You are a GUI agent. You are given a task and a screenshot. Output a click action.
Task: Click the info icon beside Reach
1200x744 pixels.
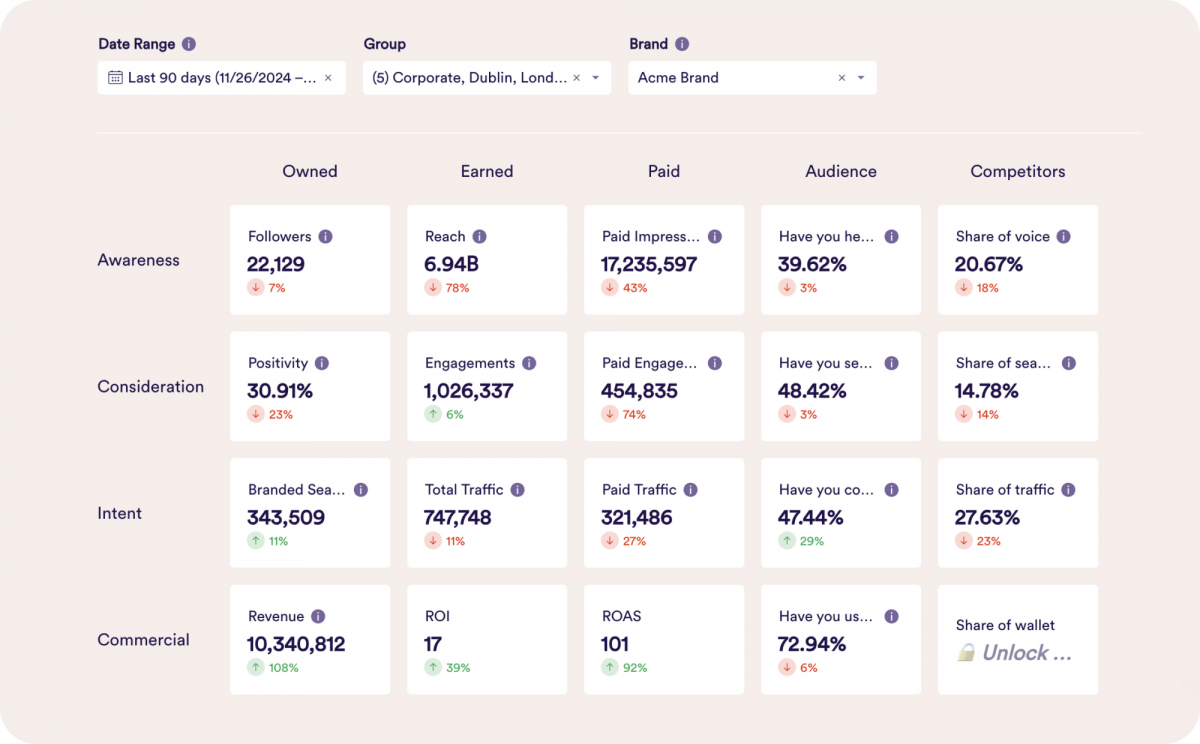tap(479, 237)
